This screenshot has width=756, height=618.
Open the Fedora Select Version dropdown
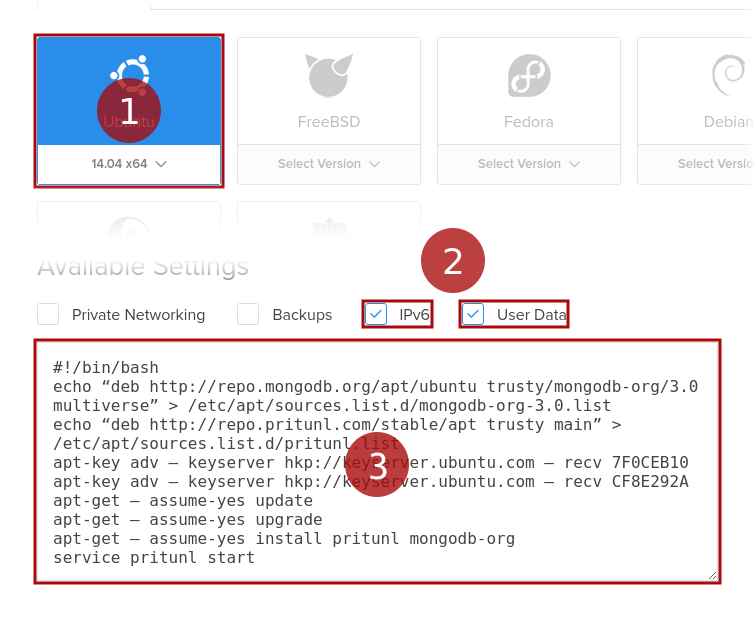529,164
